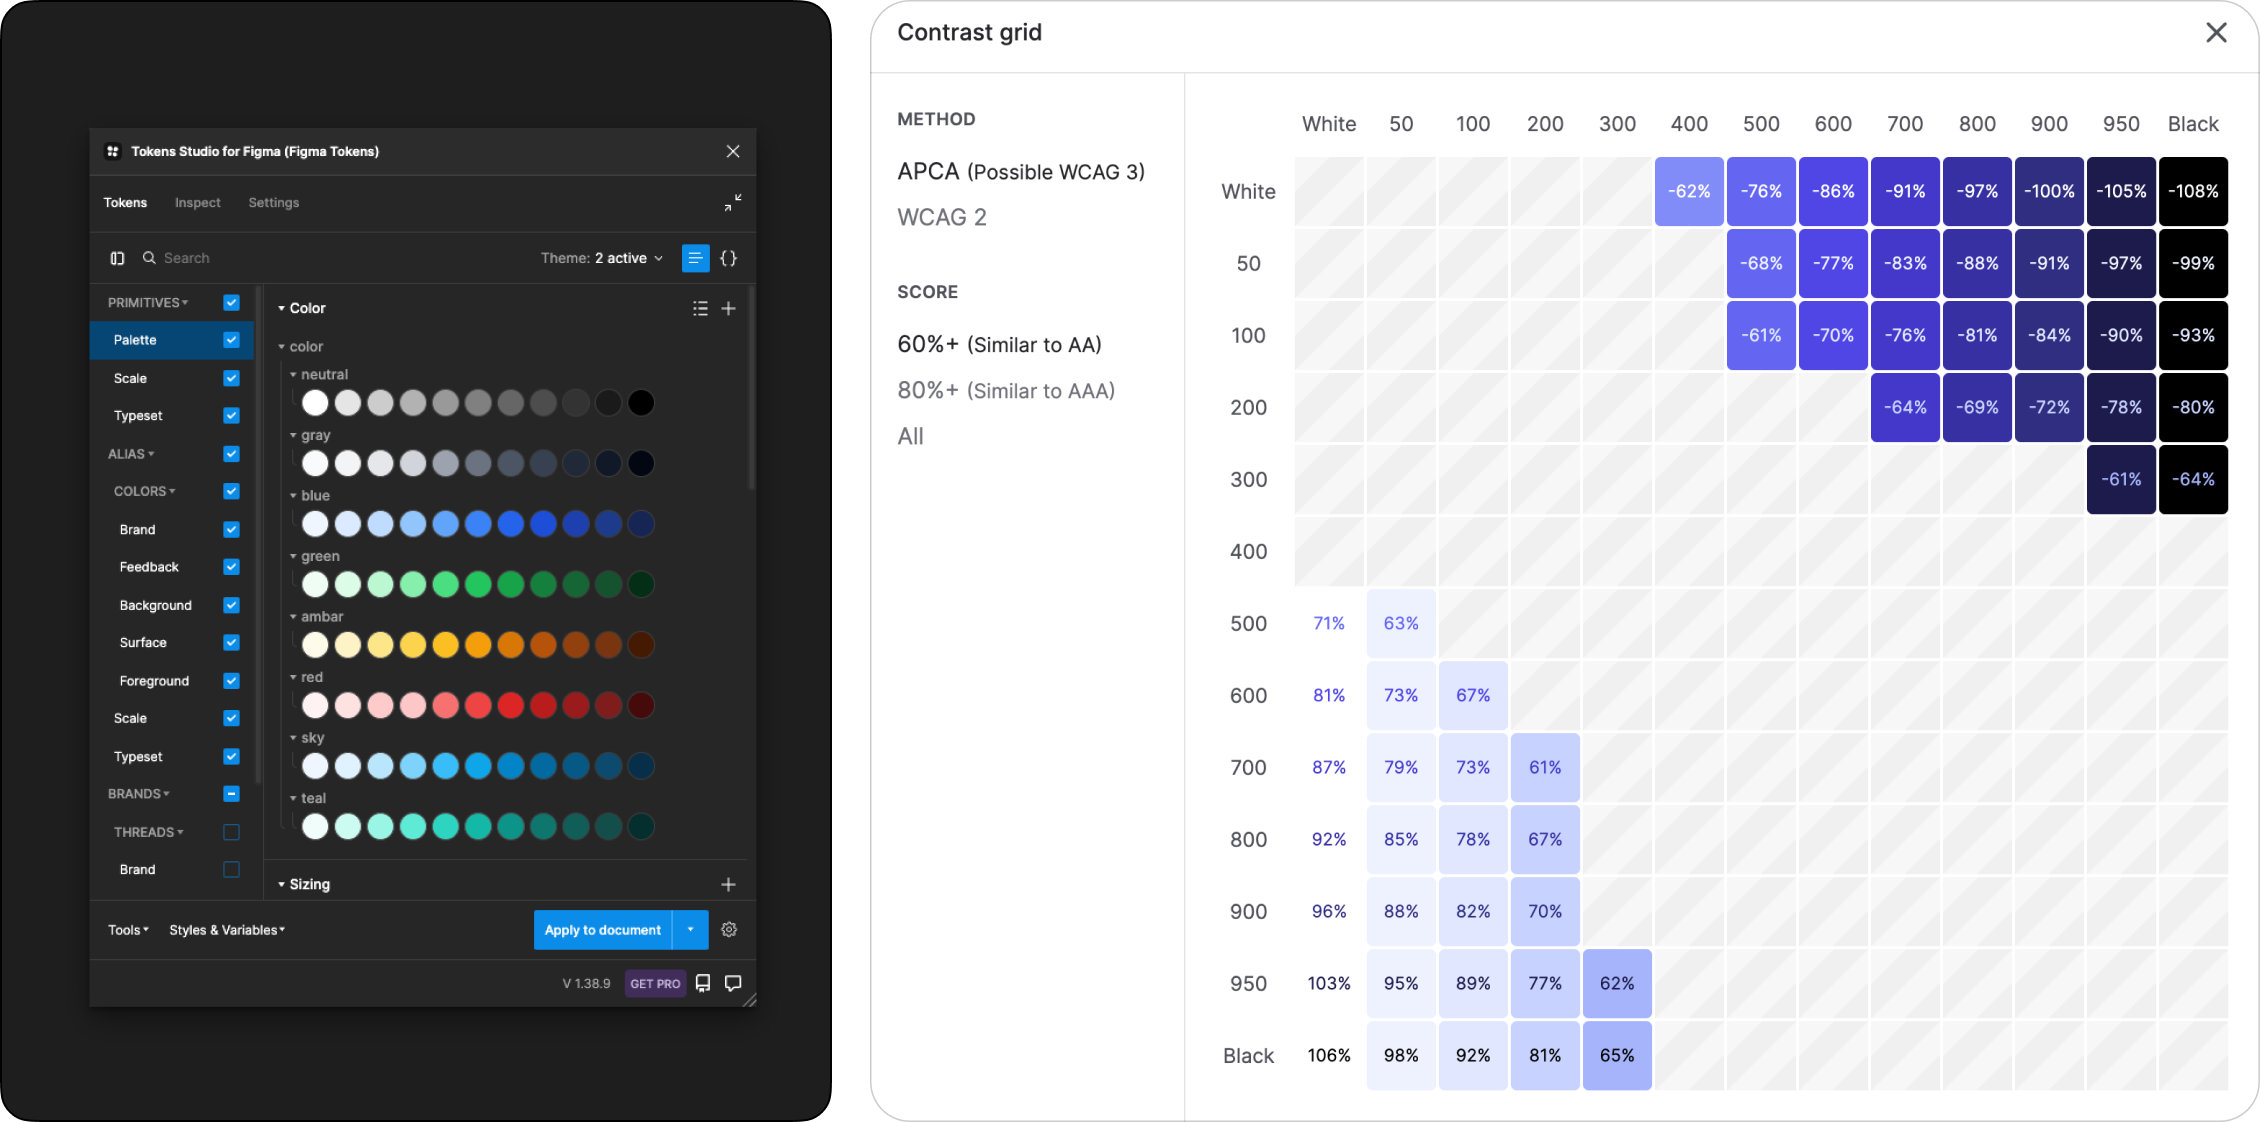The width and height of the screenshot is (2260, 1122).
Task: Click the black neutral color swatch
Action: click(x=641, y=402)
